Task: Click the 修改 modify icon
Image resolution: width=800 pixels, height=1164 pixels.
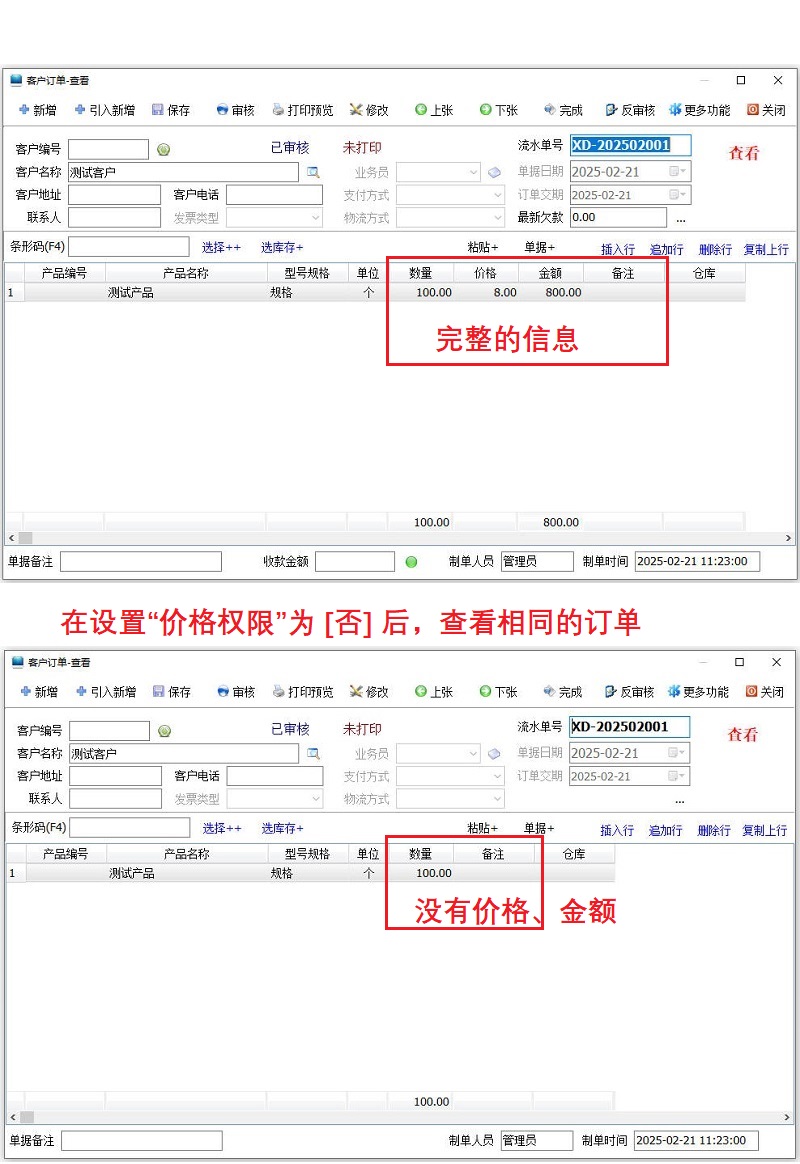Action: tap(366, 110)
